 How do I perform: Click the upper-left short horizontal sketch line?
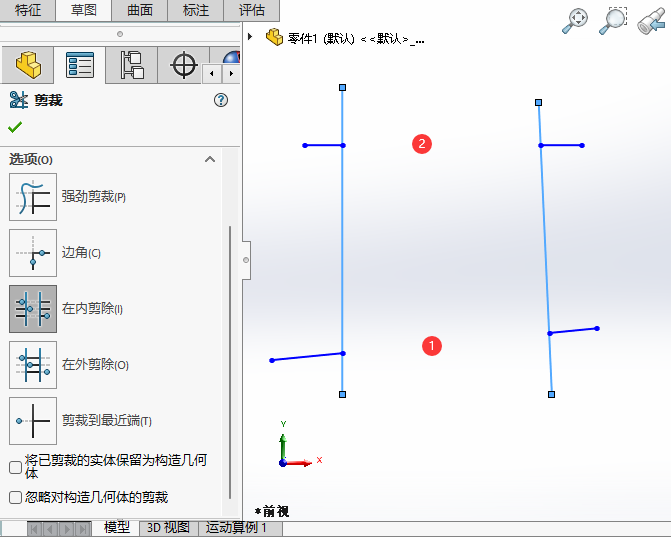pos(324,145)
